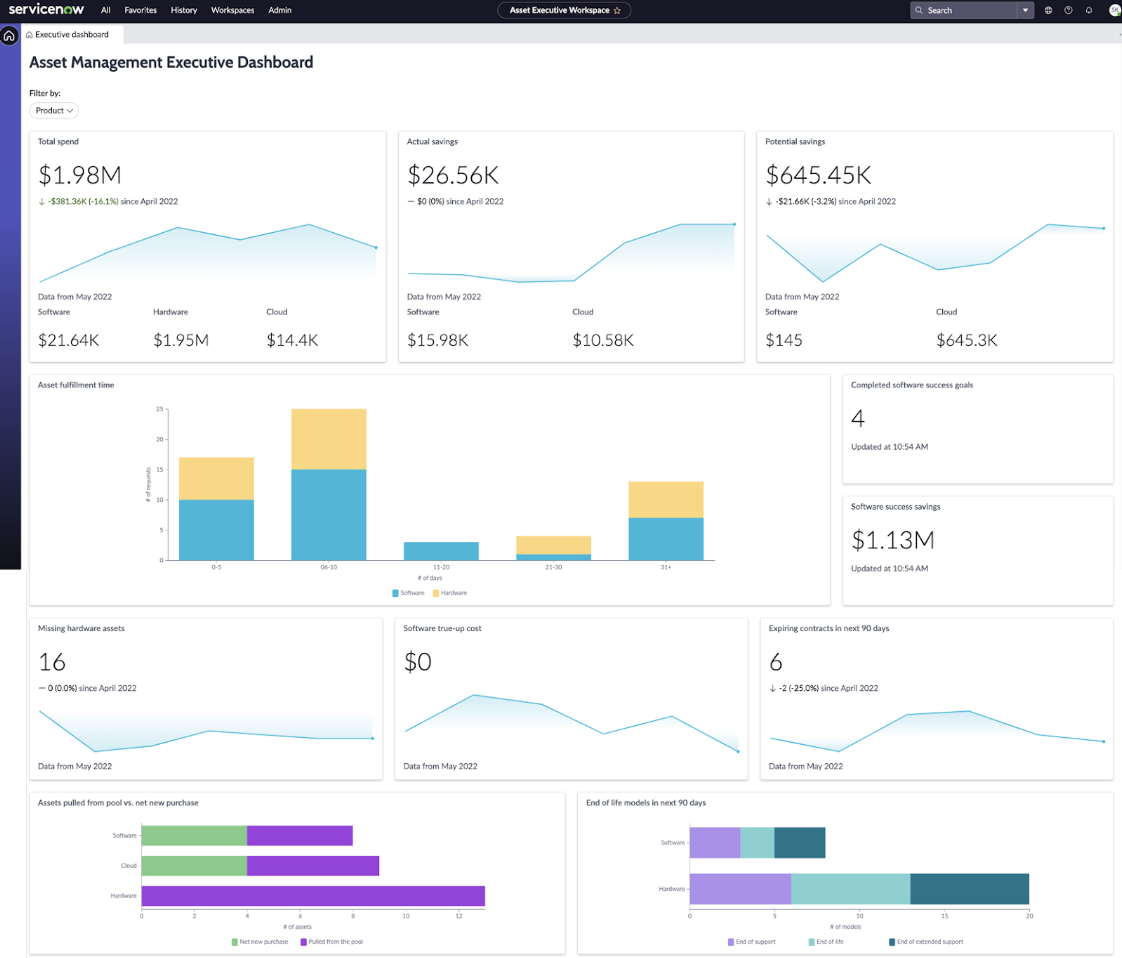The width and height of the screenshot is (1122, 958).
Task: Click Software success savings $1.13M
Action: pos(892,540)
